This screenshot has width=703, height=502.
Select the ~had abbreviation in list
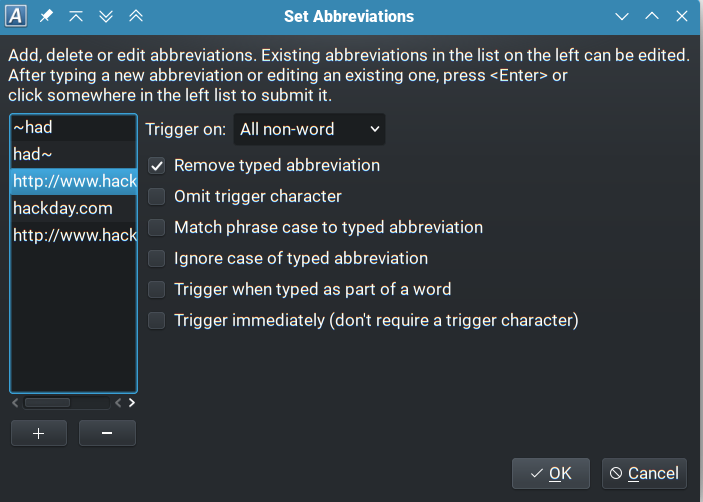tap(73, 128)
